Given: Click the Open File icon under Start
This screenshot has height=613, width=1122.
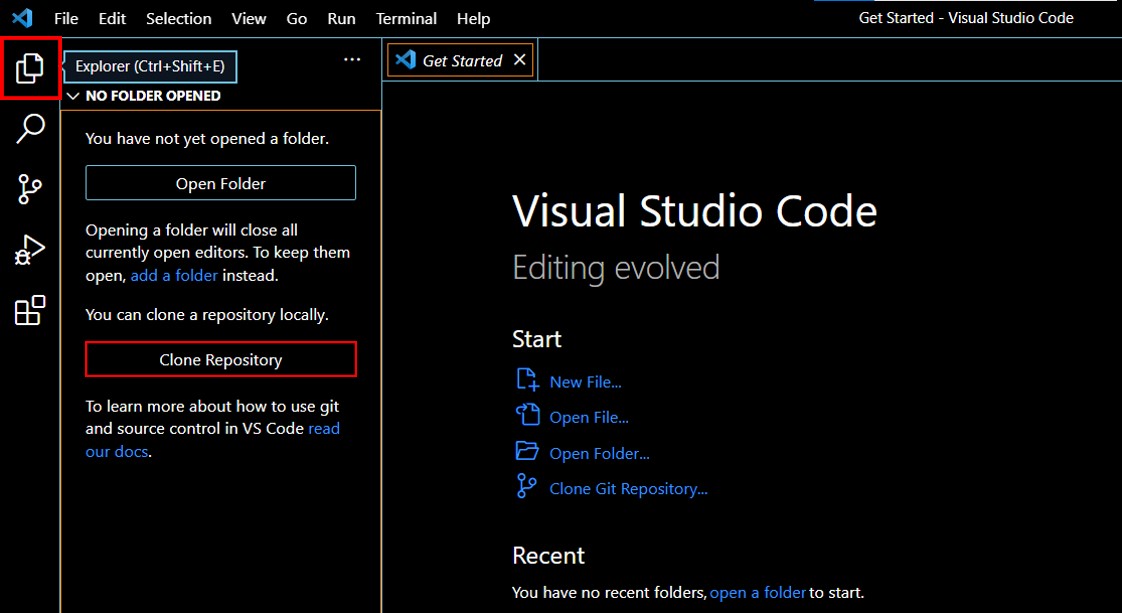Looking at the screenshot, I should point(527,415).
